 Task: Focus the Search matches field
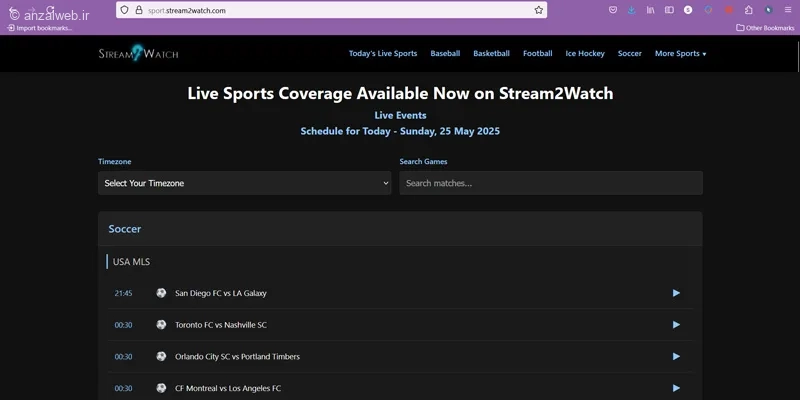tap(551, 183)
